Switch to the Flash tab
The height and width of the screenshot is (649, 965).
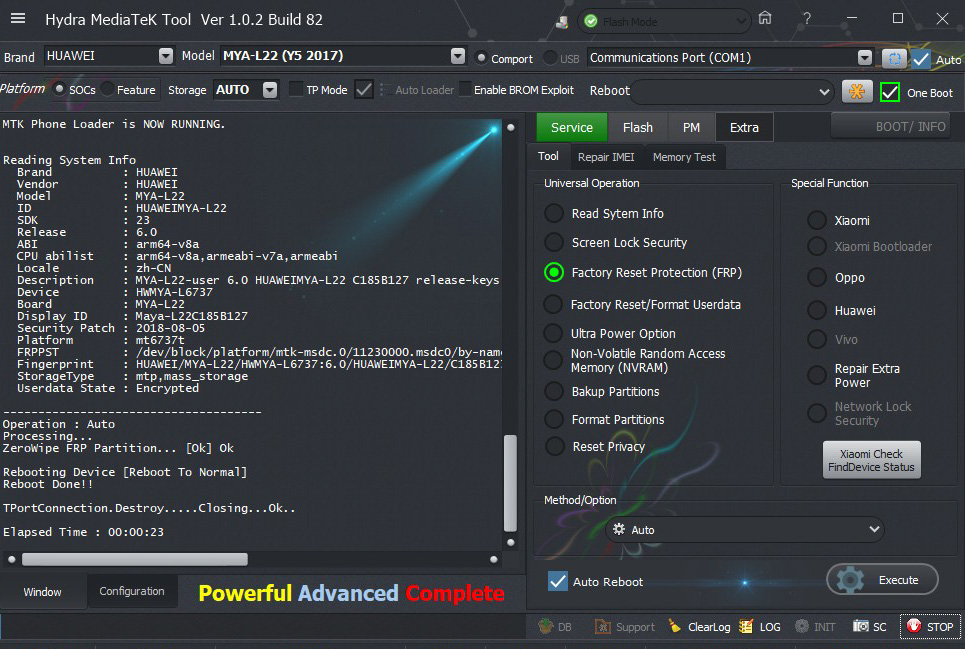(637, 127)
